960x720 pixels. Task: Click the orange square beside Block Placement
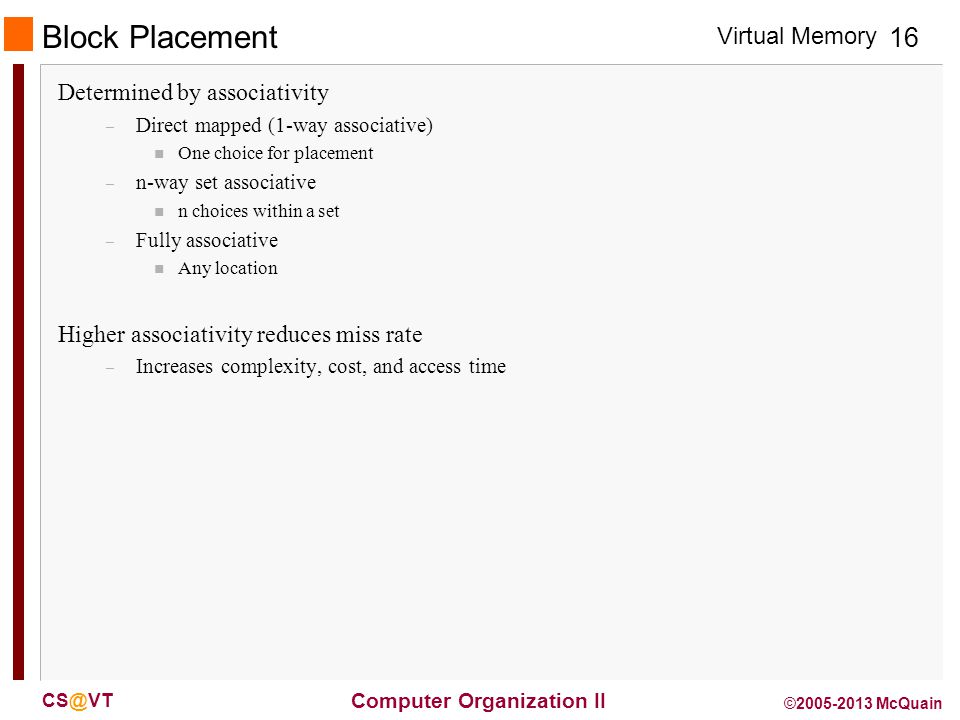[18, 34]
